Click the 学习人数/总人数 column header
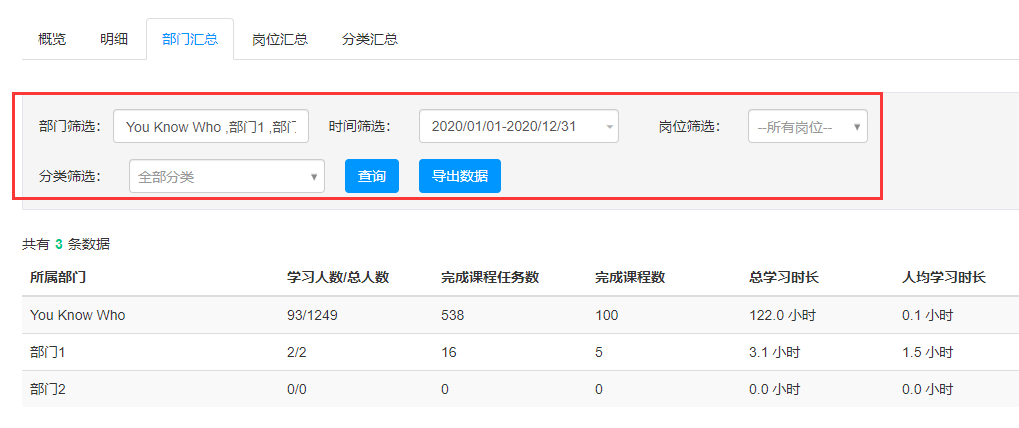 (x=338, y=277)
